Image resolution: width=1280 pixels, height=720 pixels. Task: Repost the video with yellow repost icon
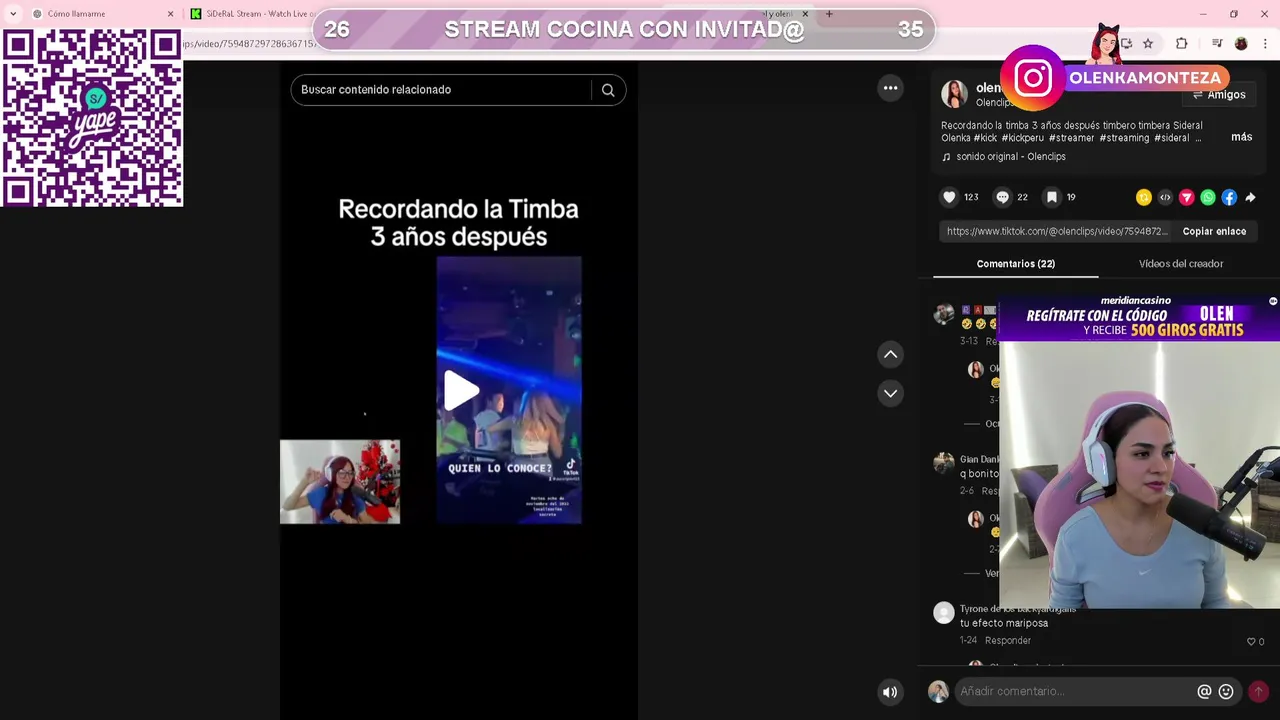(x=1143, y=197)
